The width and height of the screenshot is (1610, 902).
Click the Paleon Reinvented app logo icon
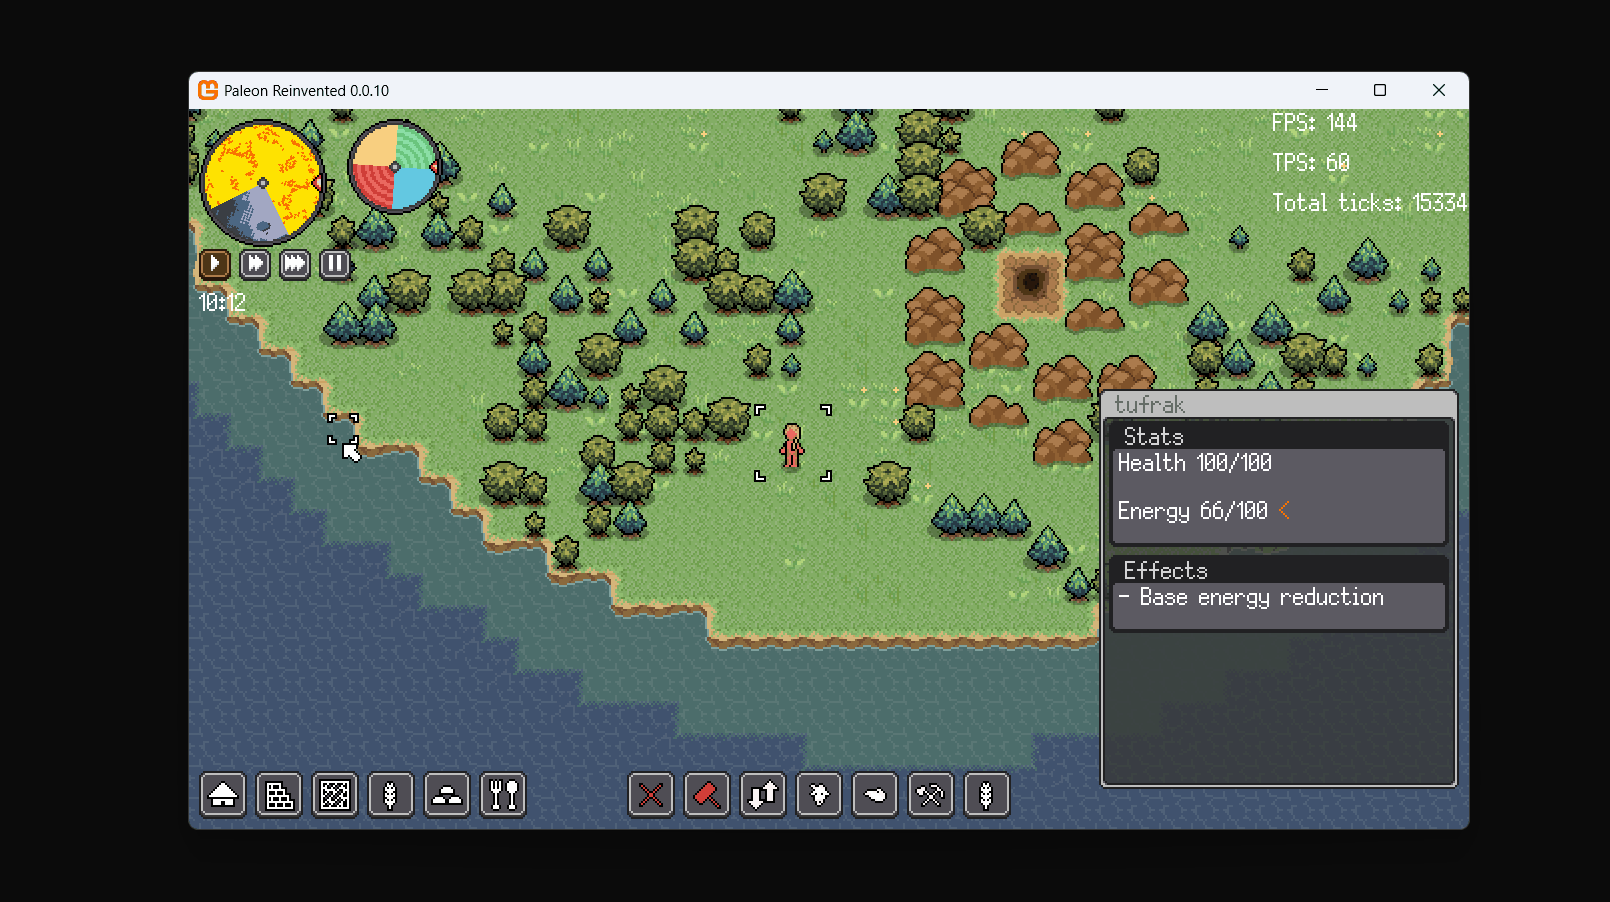208,90
